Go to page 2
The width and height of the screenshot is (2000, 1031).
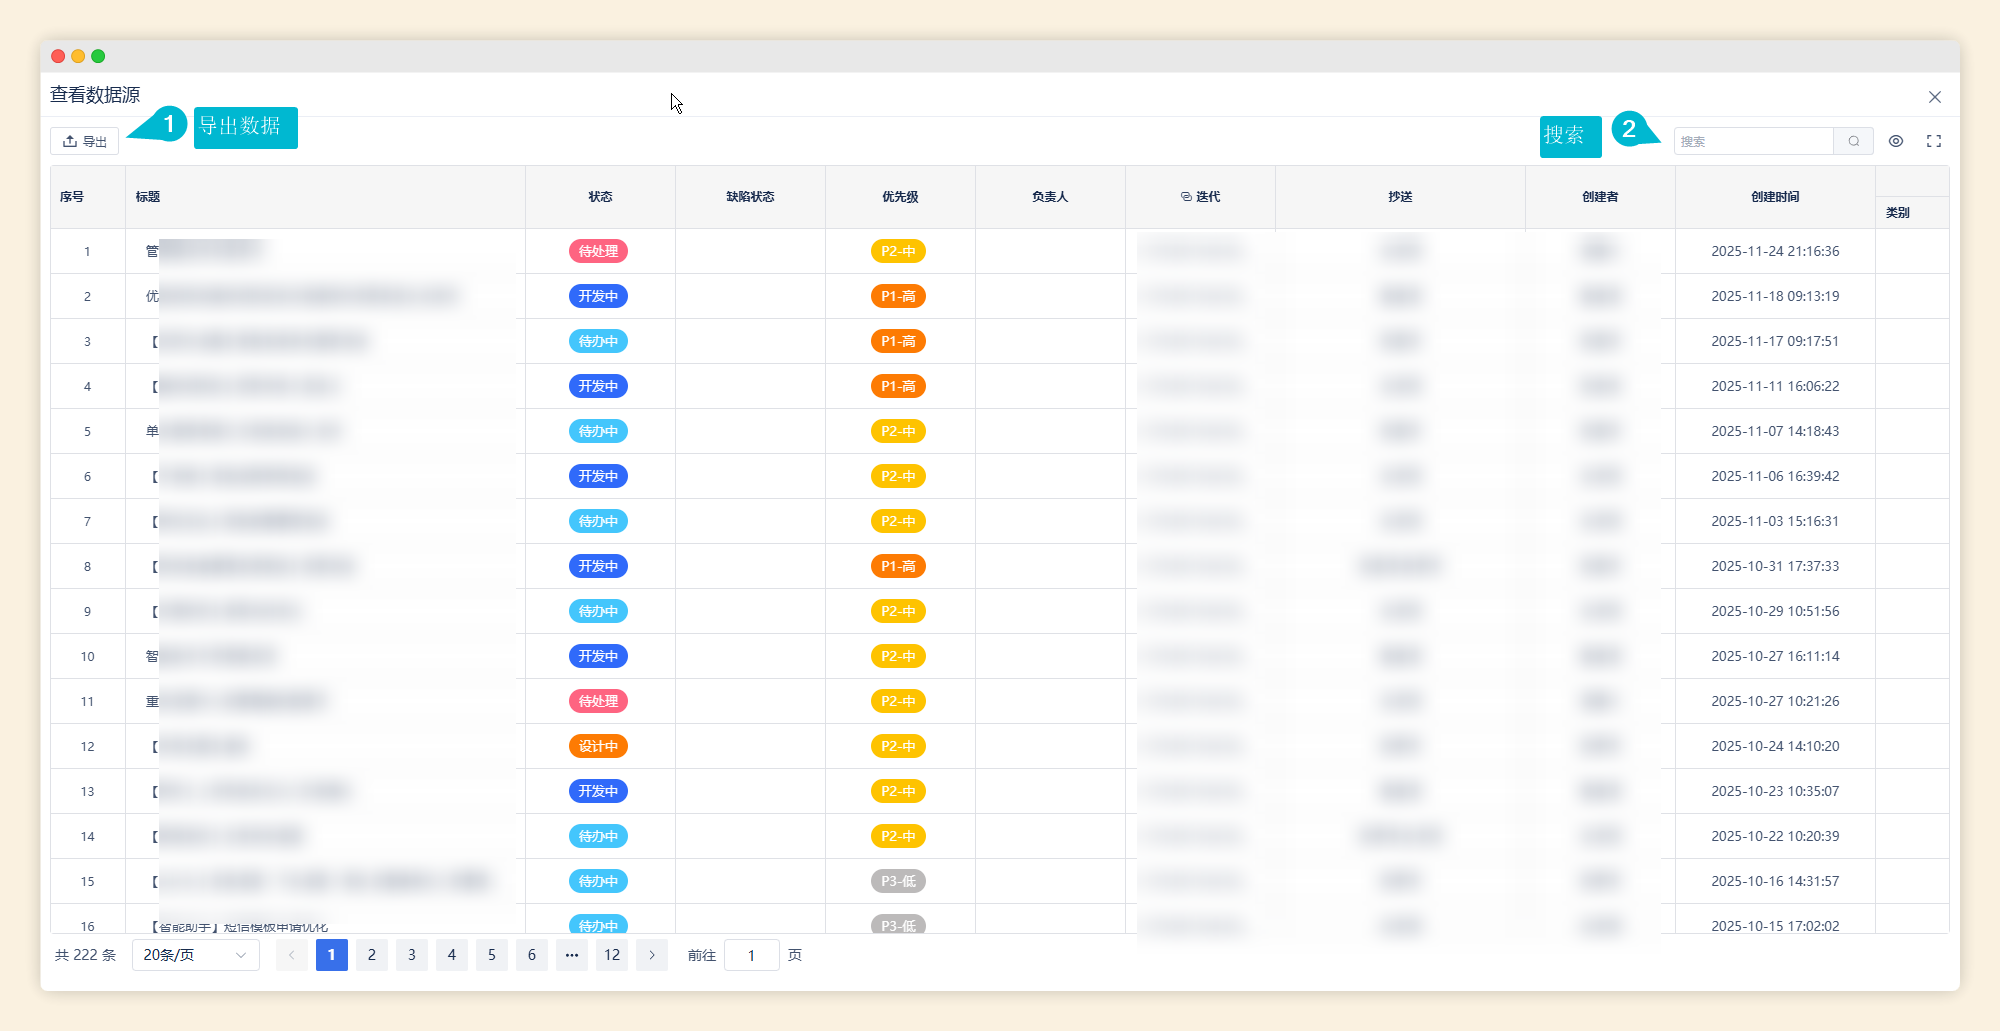(371, 955)
